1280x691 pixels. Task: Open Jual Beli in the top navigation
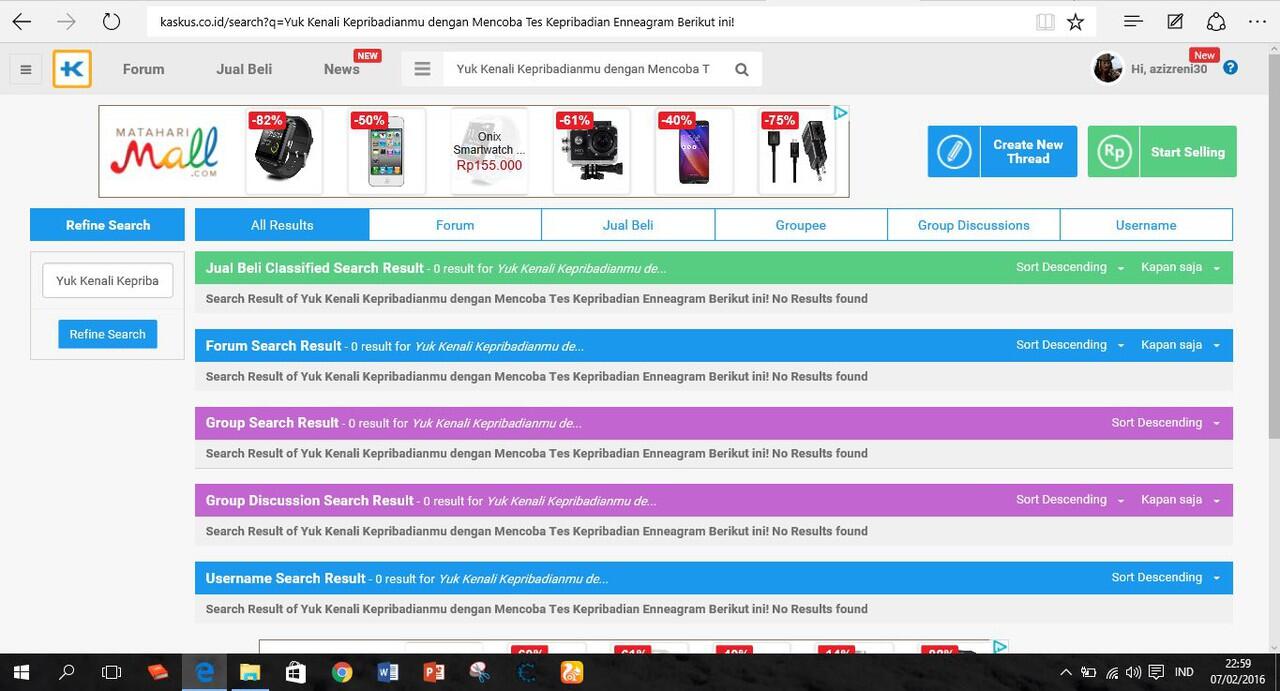pos(244,69)
